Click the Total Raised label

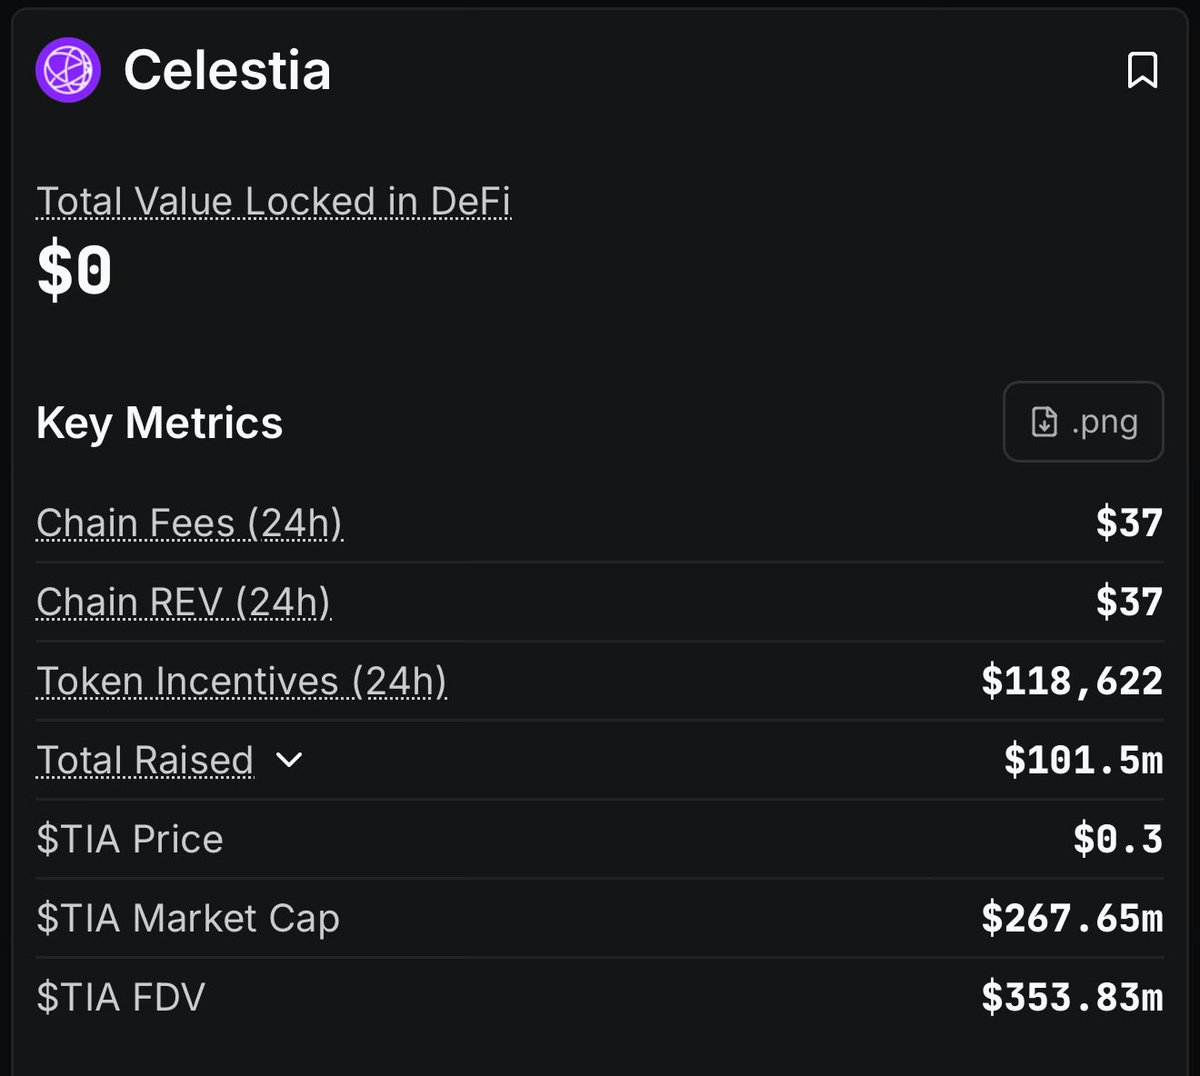click(145, 760)
